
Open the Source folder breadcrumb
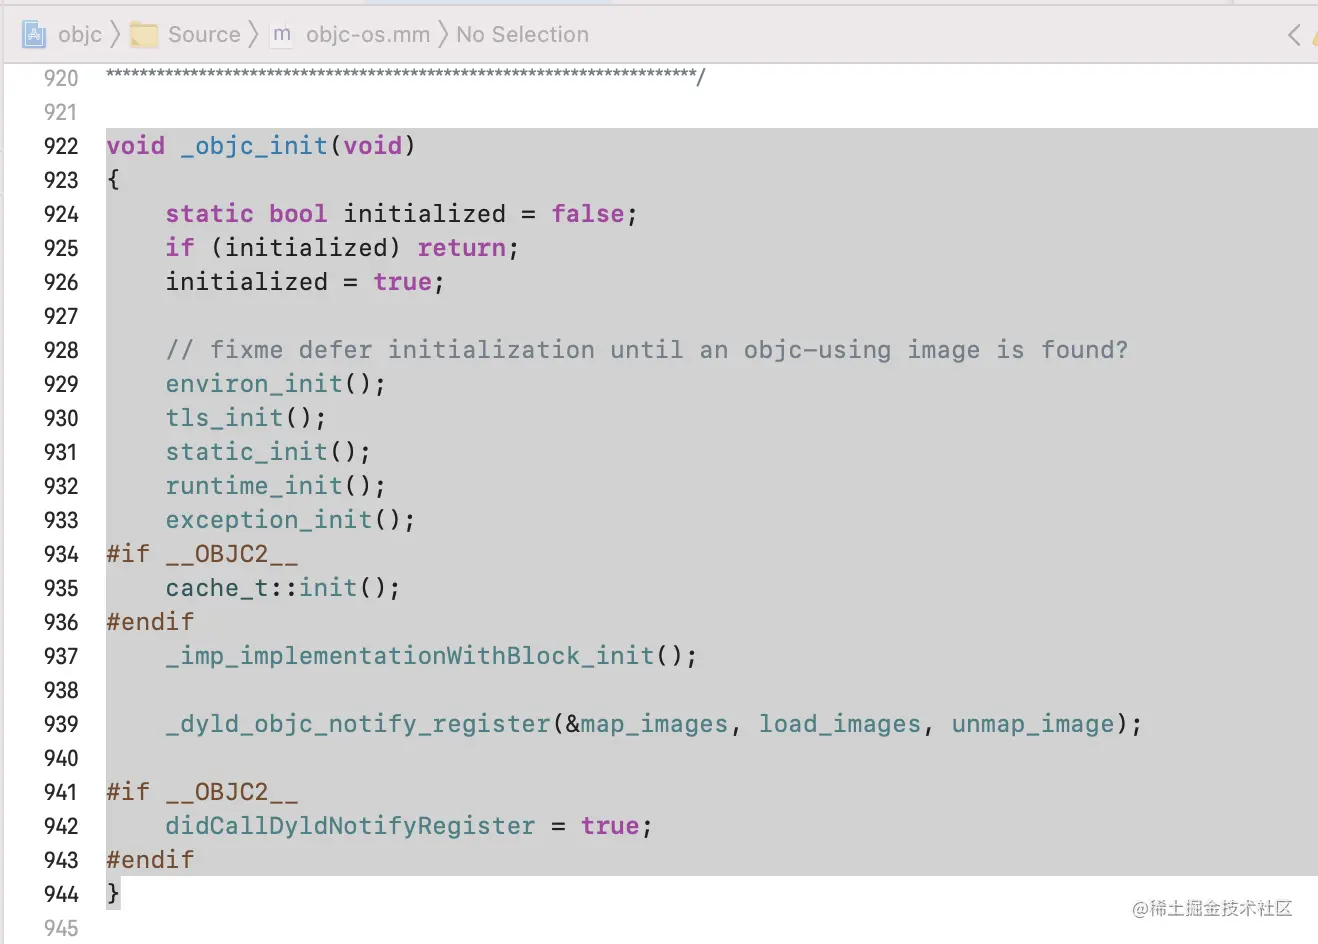pos(204,34)
